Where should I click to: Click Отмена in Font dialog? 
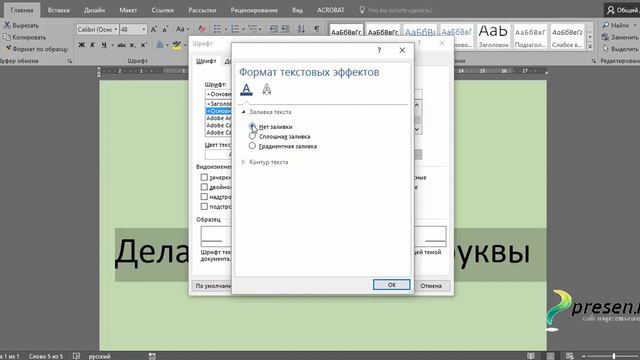tap(431, 286)
